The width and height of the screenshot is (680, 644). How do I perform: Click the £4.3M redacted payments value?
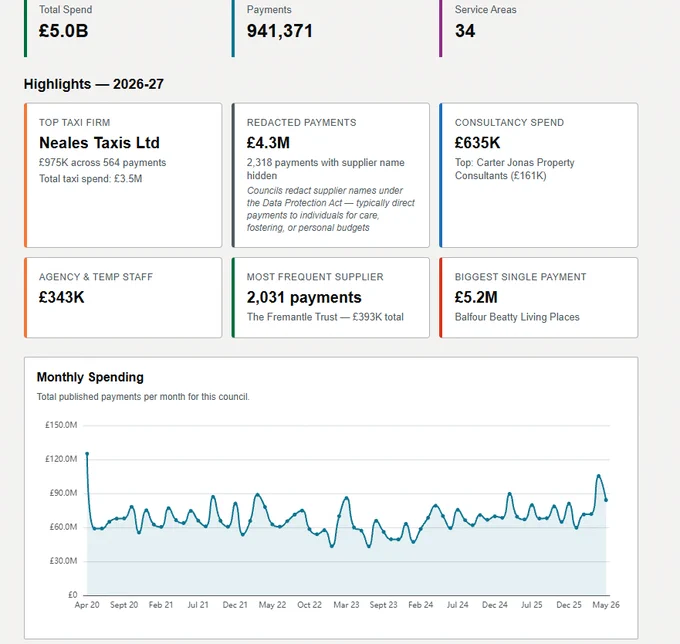268,143
